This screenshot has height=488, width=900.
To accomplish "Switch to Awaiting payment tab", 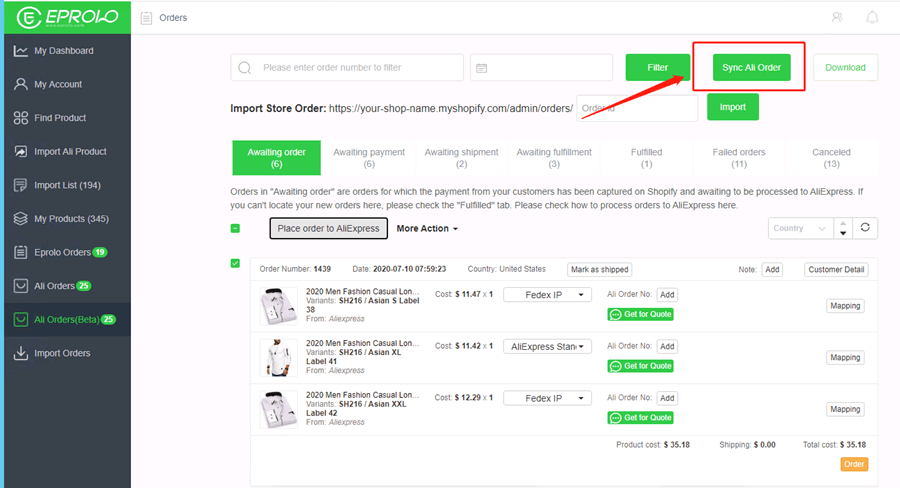I will click(x=369, y=157).
